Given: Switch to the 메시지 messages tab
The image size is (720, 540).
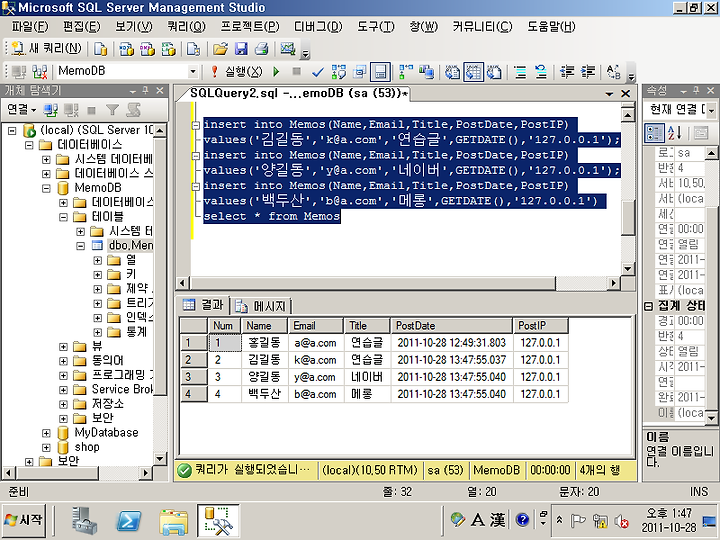Looking at the screenshot, I should (x=260, y=306).
